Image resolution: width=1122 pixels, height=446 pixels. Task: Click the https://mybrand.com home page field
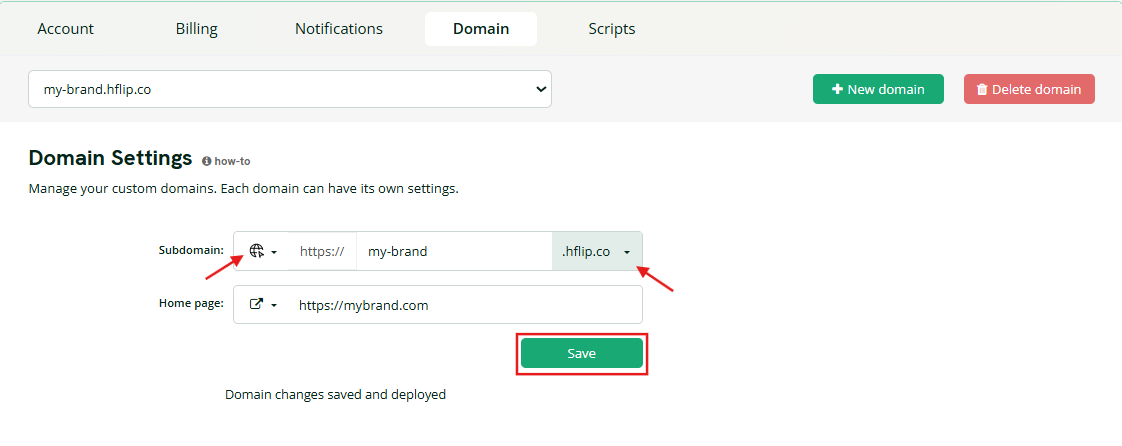[465, 305]
